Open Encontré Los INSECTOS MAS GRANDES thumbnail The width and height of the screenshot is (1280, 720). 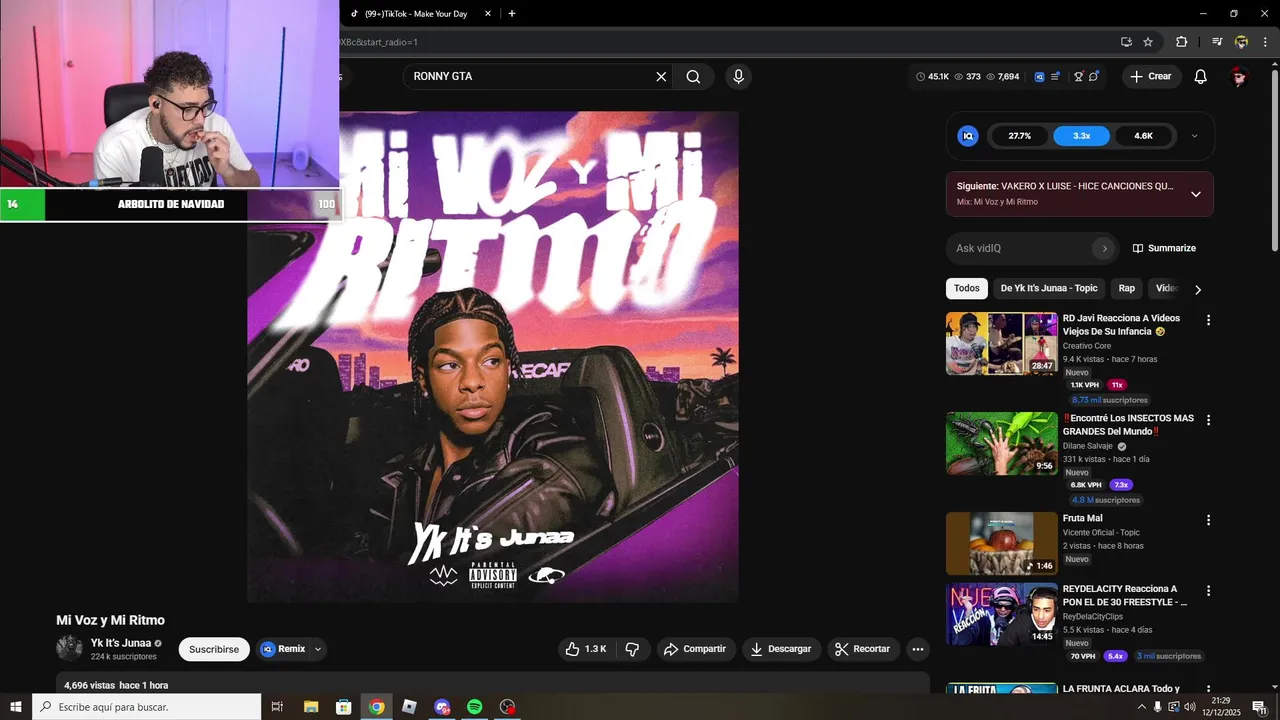click(1002, 444)
